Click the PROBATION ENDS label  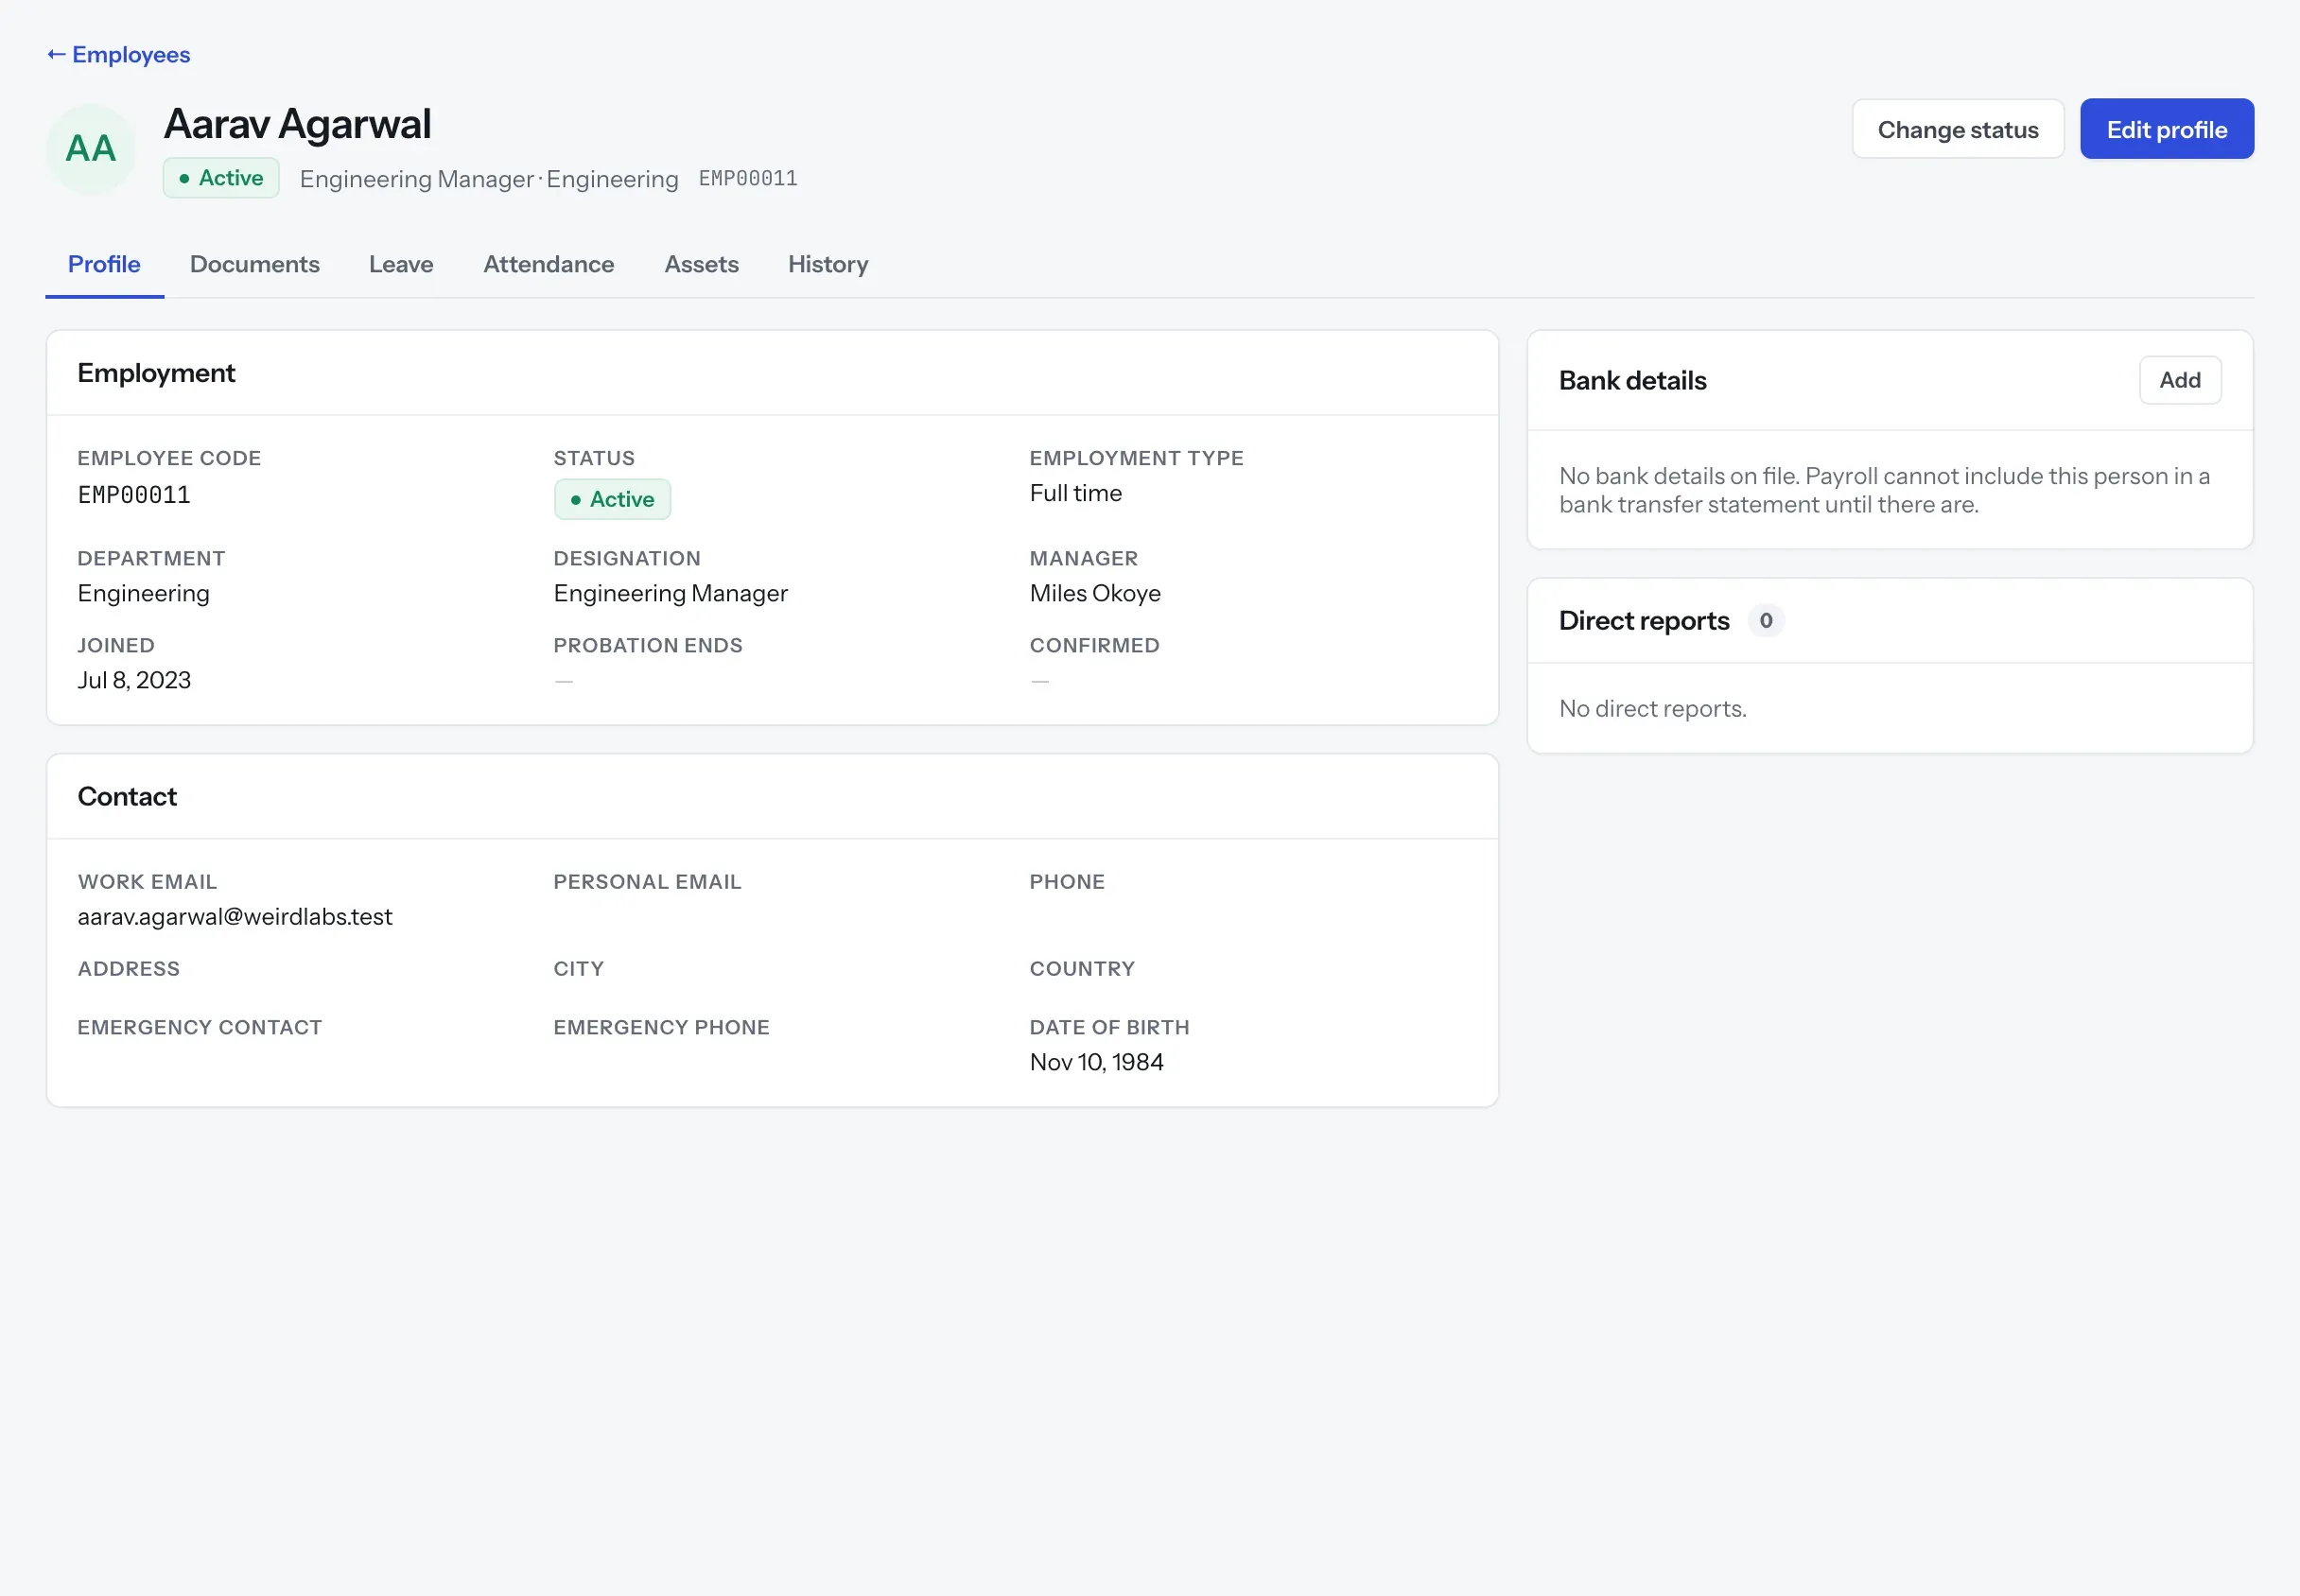[648, 646]
